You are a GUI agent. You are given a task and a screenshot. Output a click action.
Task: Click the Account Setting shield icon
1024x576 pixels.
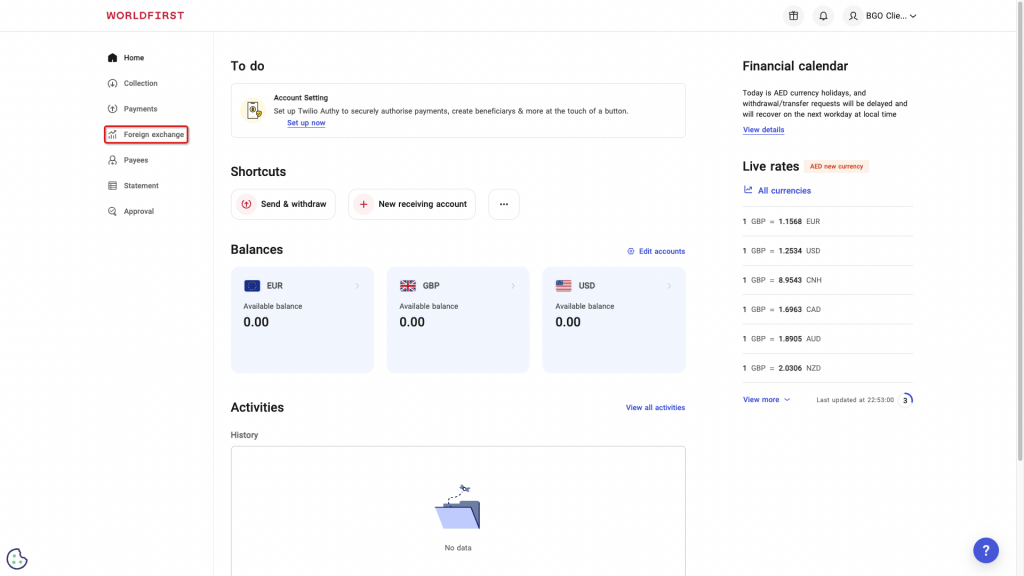pos(254,110)
